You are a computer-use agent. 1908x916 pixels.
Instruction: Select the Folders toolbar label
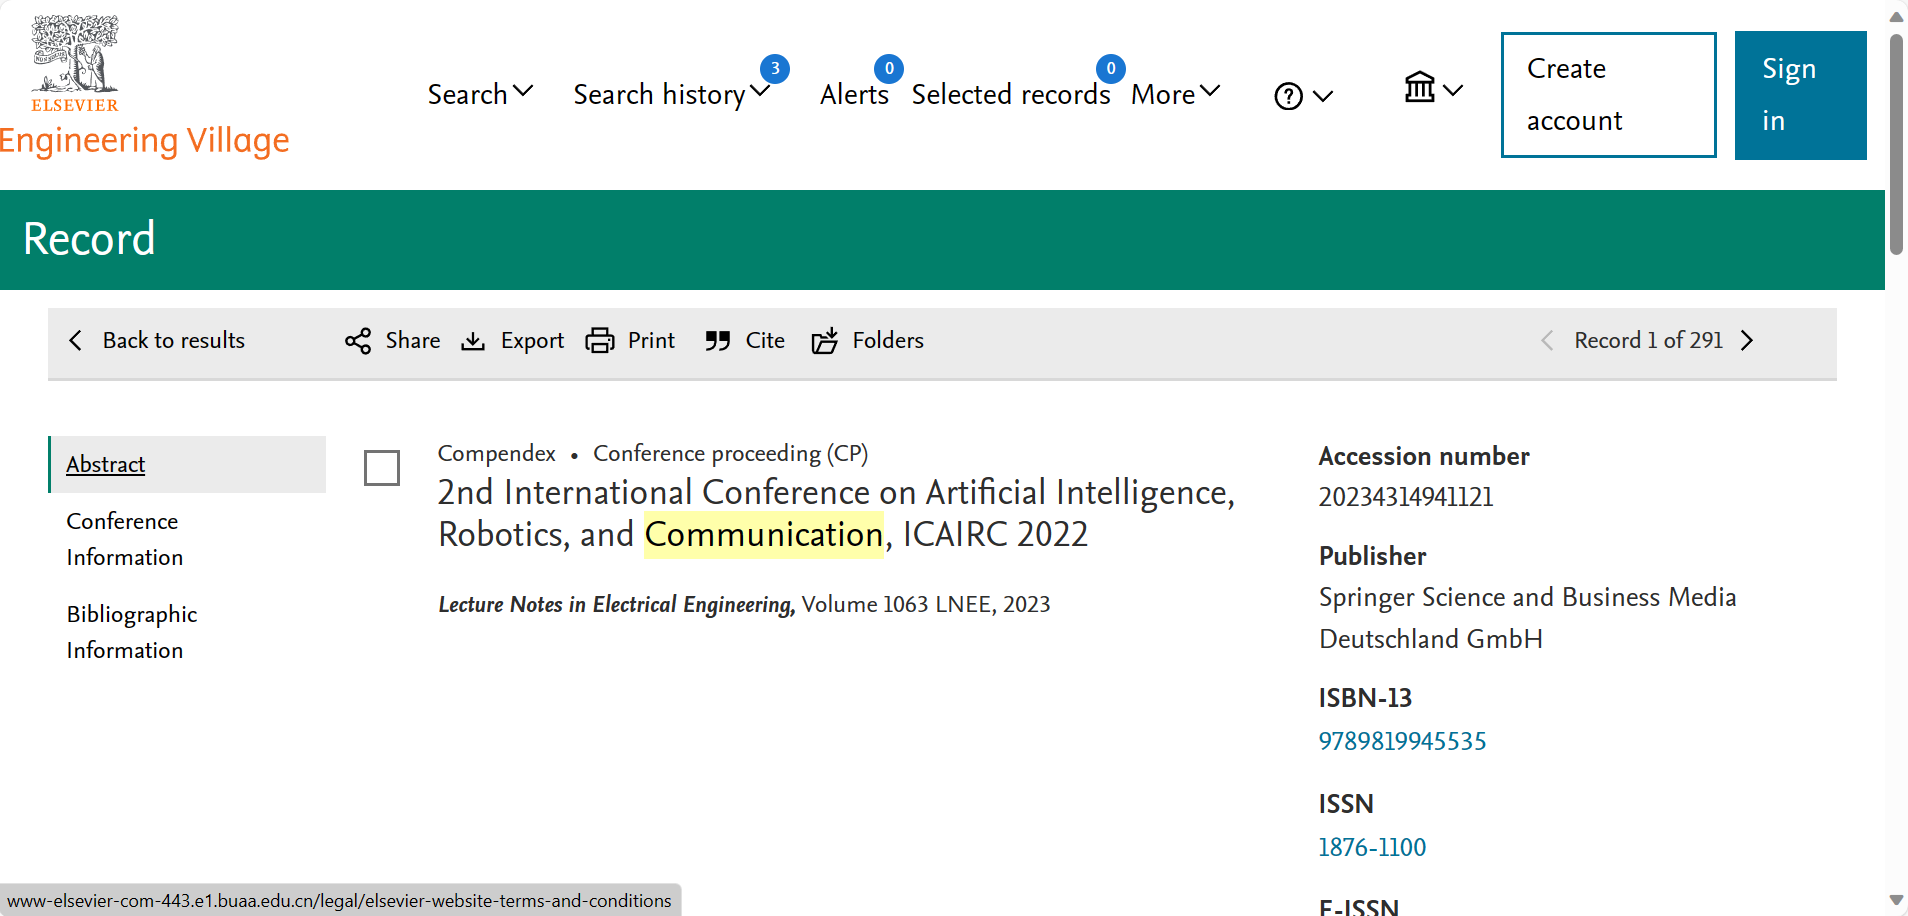888,340
